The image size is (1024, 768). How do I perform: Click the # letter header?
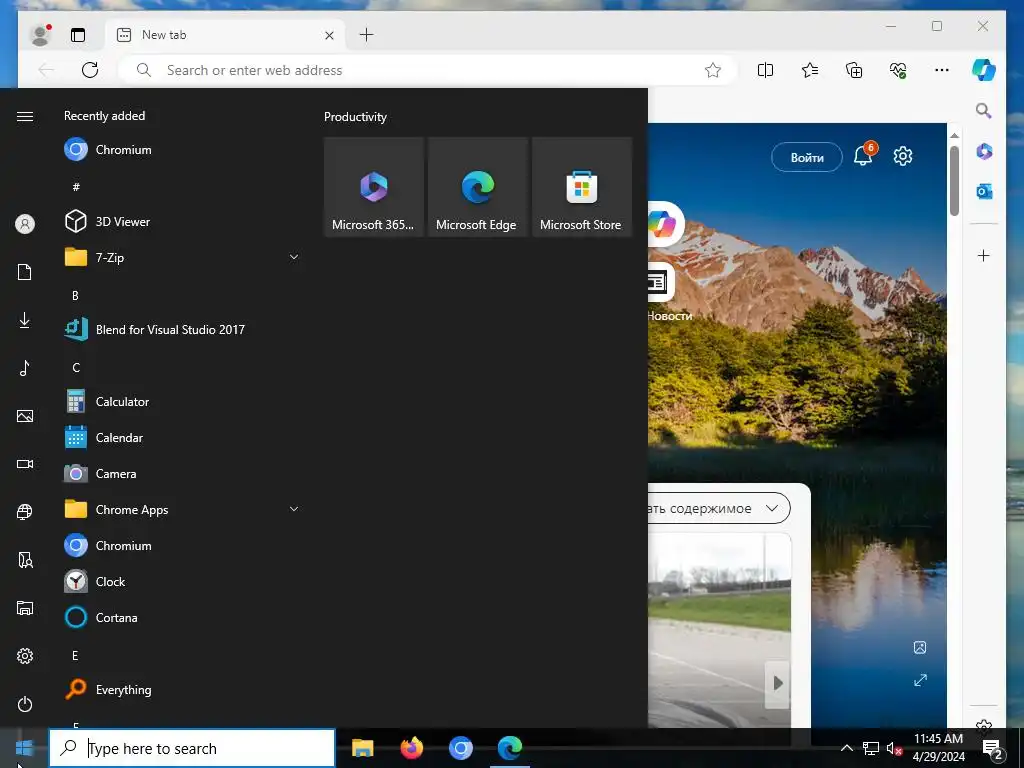(x=76, y=187)
